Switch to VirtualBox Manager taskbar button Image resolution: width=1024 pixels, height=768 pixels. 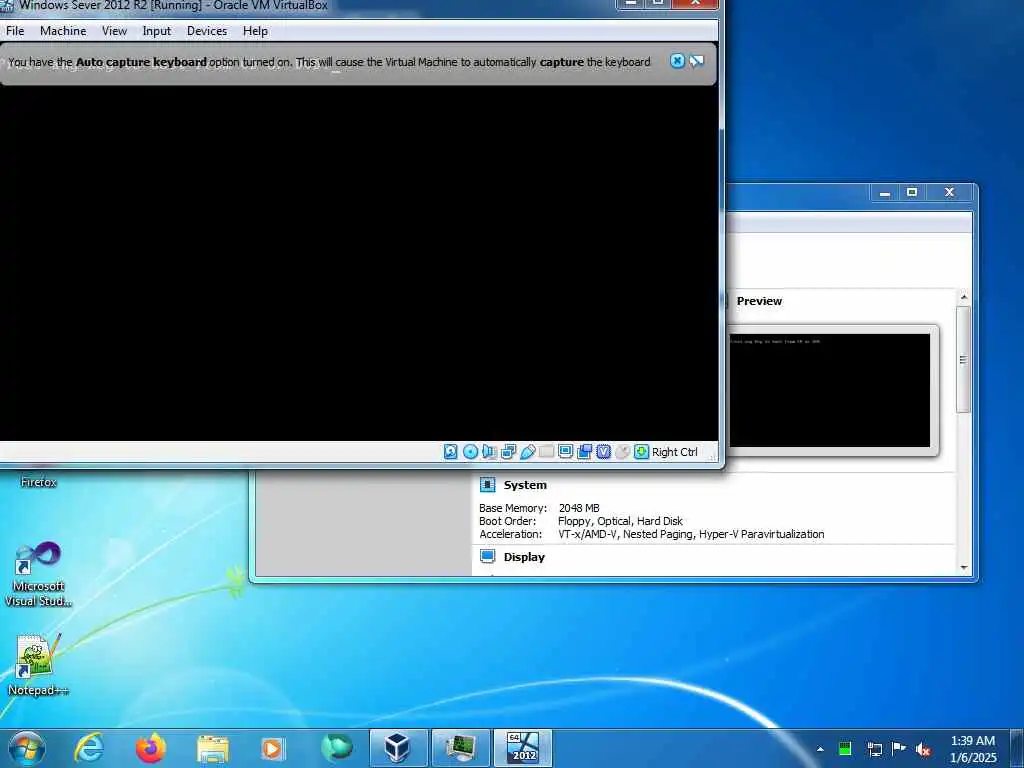point(398,748)
